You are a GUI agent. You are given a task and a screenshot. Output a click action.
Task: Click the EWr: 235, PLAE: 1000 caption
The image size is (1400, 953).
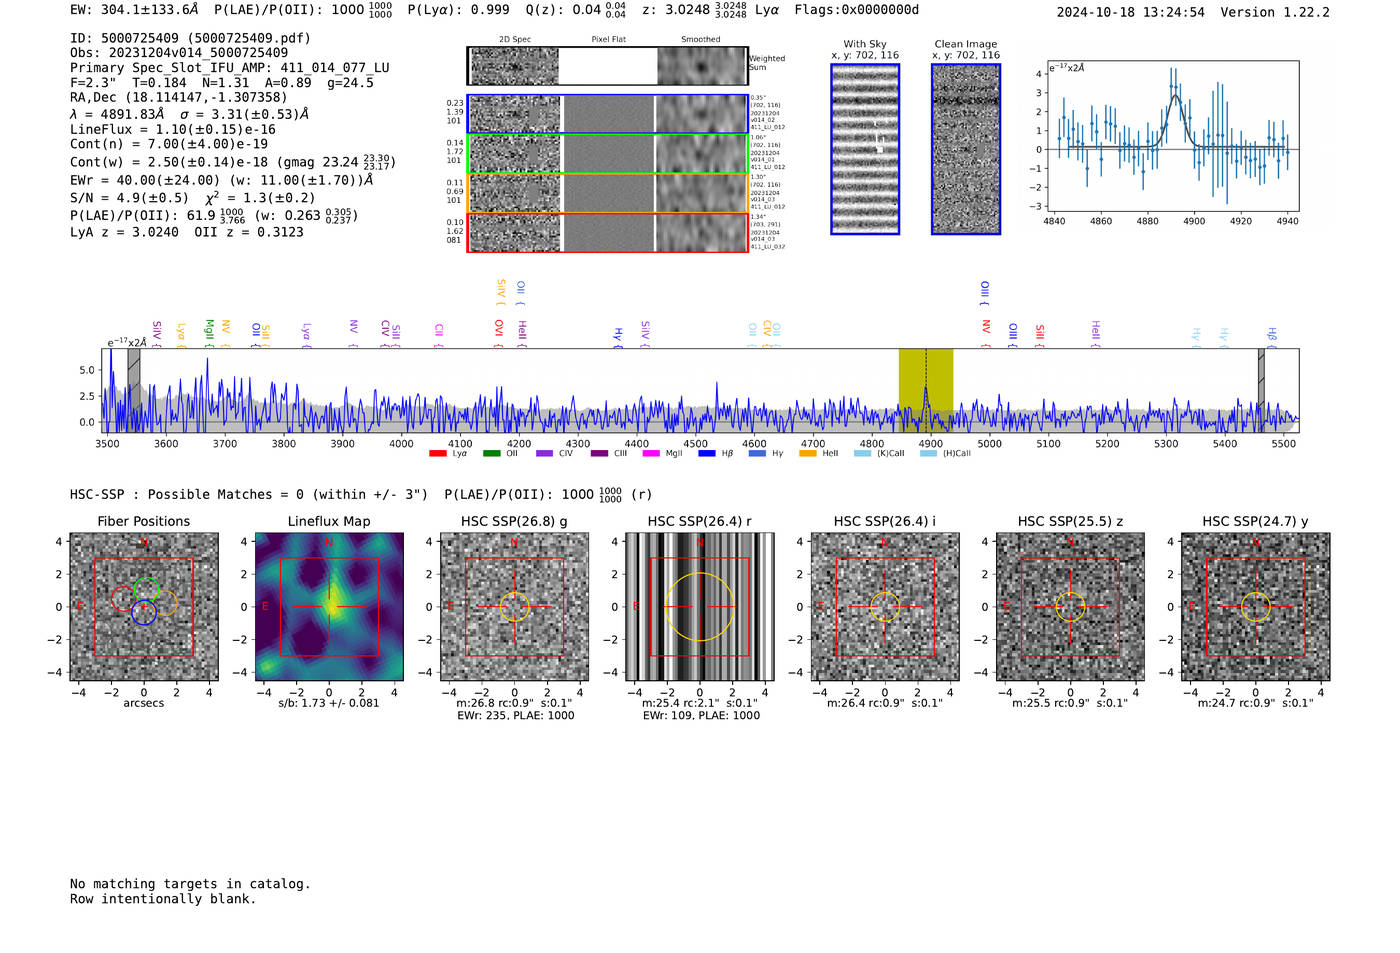[515, 716]
